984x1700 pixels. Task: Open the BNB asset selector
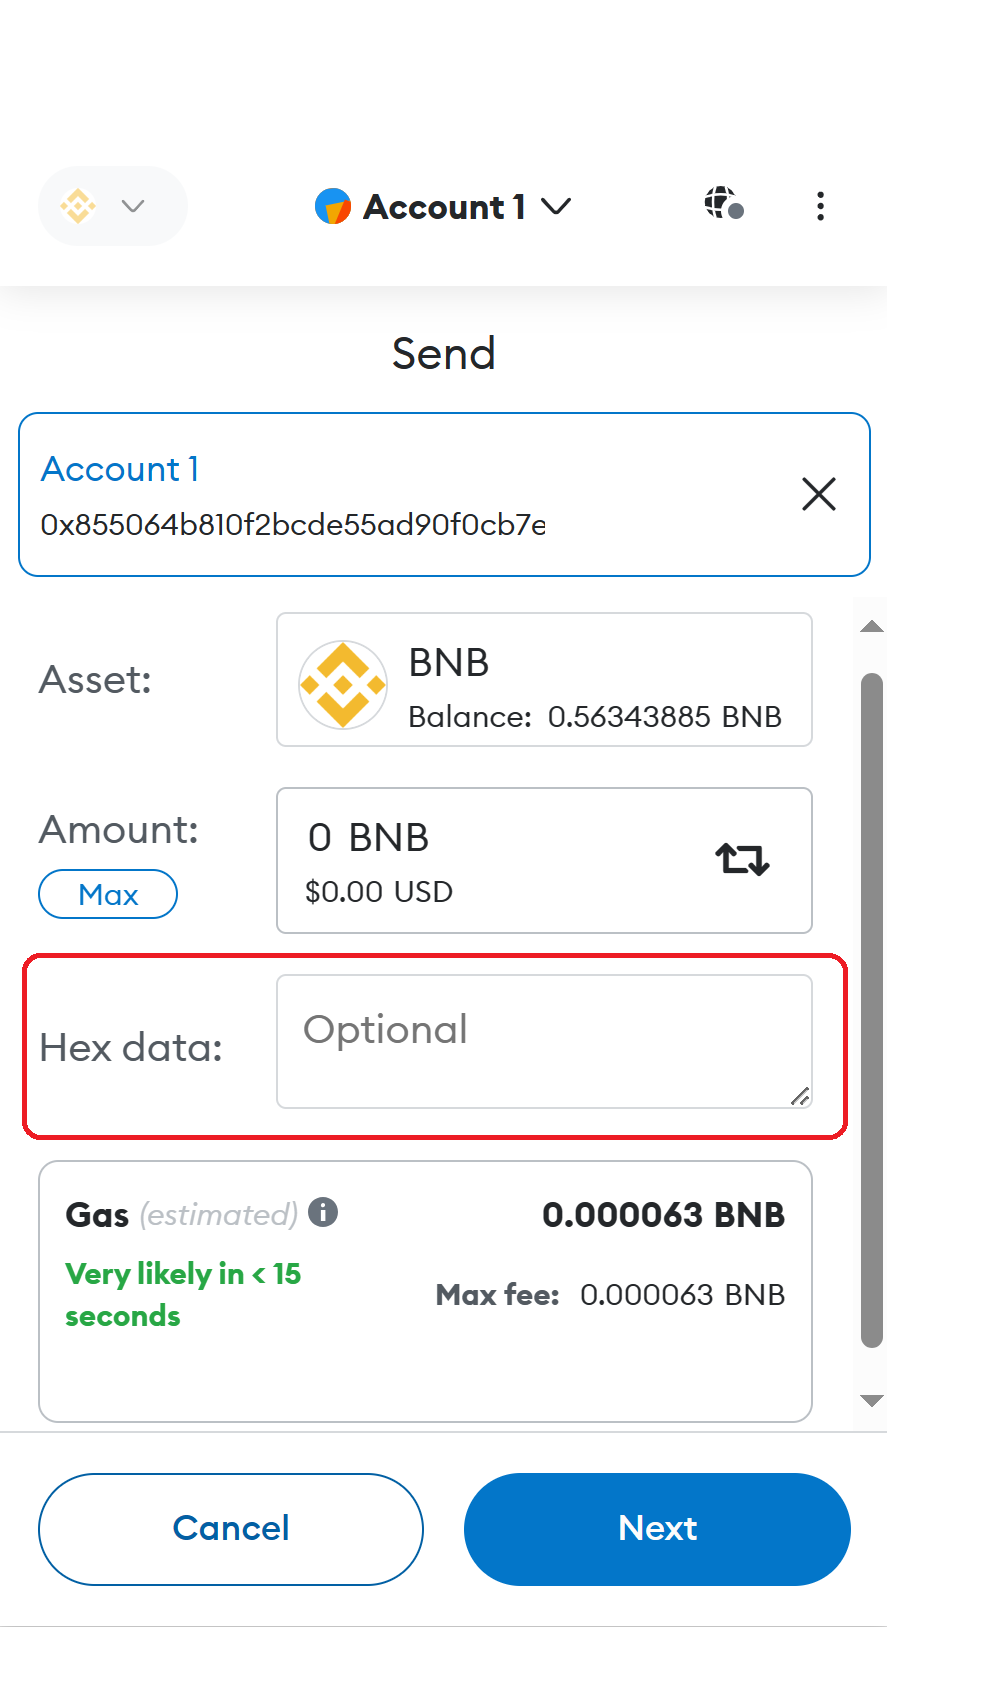543,680
